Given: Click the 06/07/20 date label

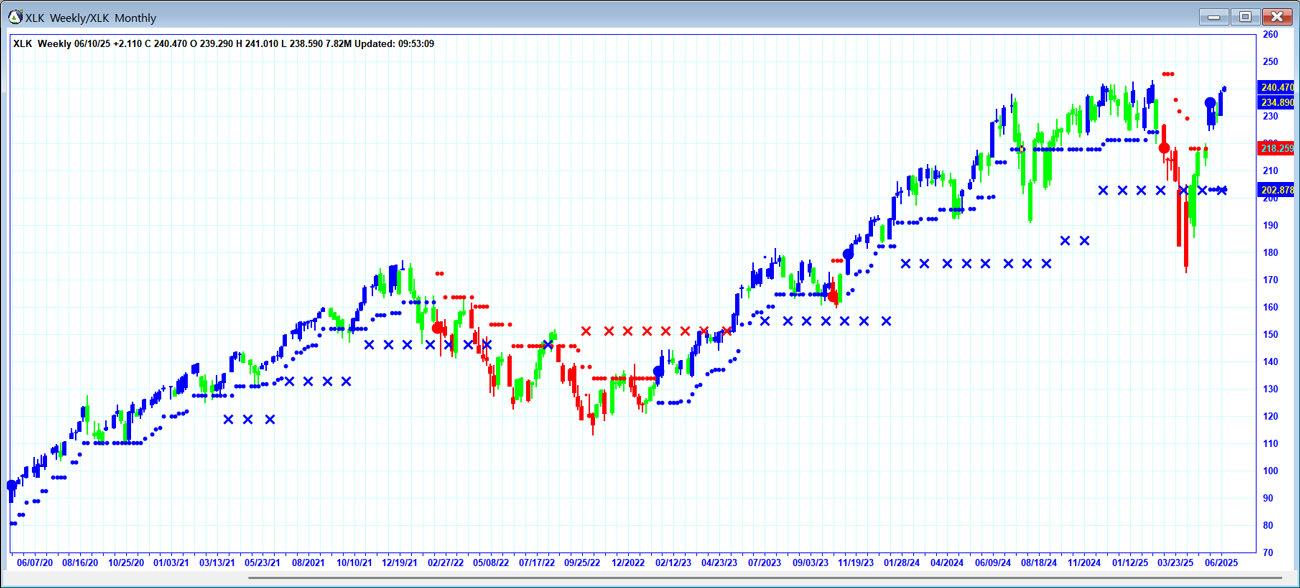Looking at the screenshot, I should 36,562.
